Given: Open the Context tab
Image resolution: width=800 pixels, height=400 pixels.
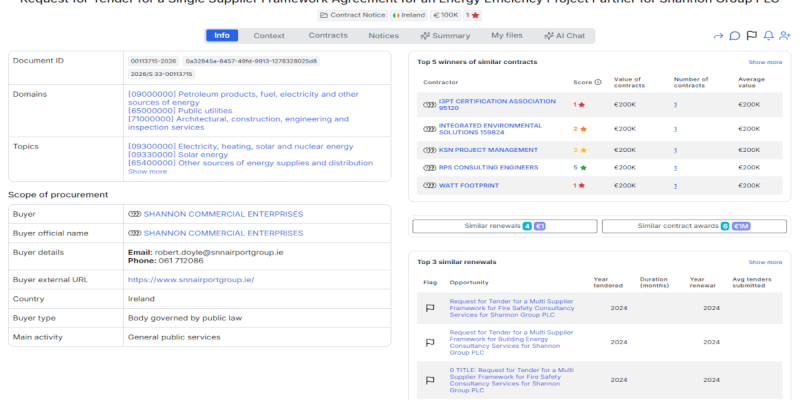Looking at the screenshot, I should [269, 36].
